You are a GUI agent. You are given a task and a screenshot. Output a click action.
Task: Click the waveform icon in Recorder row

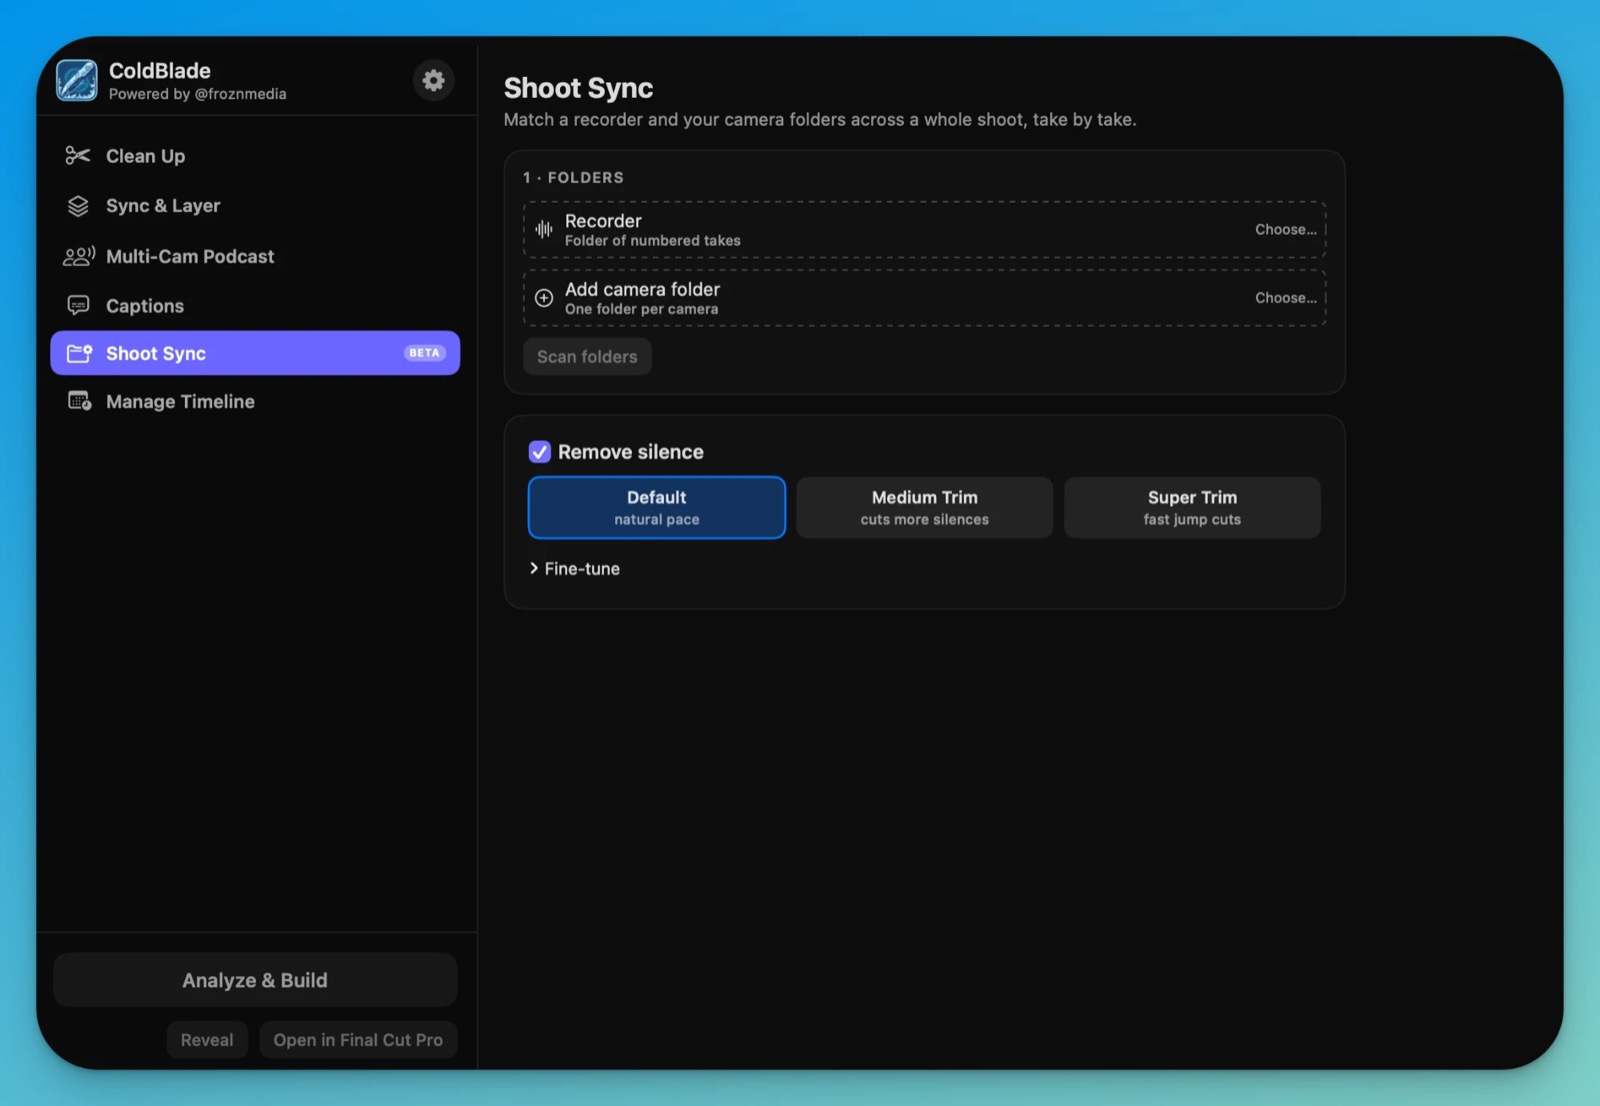(x=544, y=229)
